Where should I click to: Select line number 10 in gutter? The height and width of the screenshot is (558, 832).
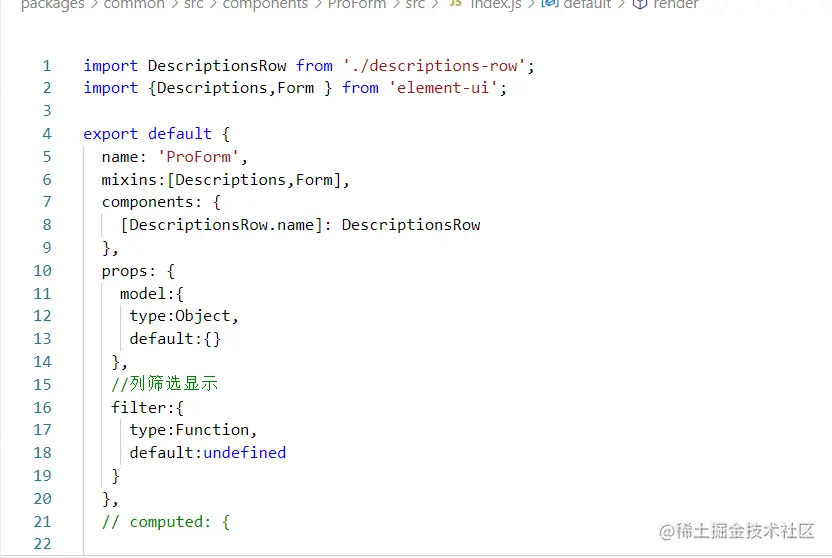click(42, 271)
